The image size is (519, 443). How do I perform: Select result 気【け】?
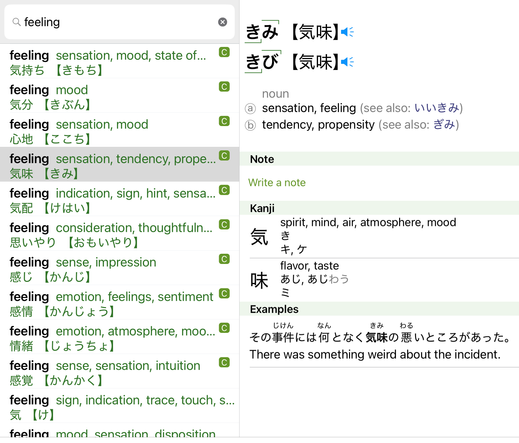point(119,406)
